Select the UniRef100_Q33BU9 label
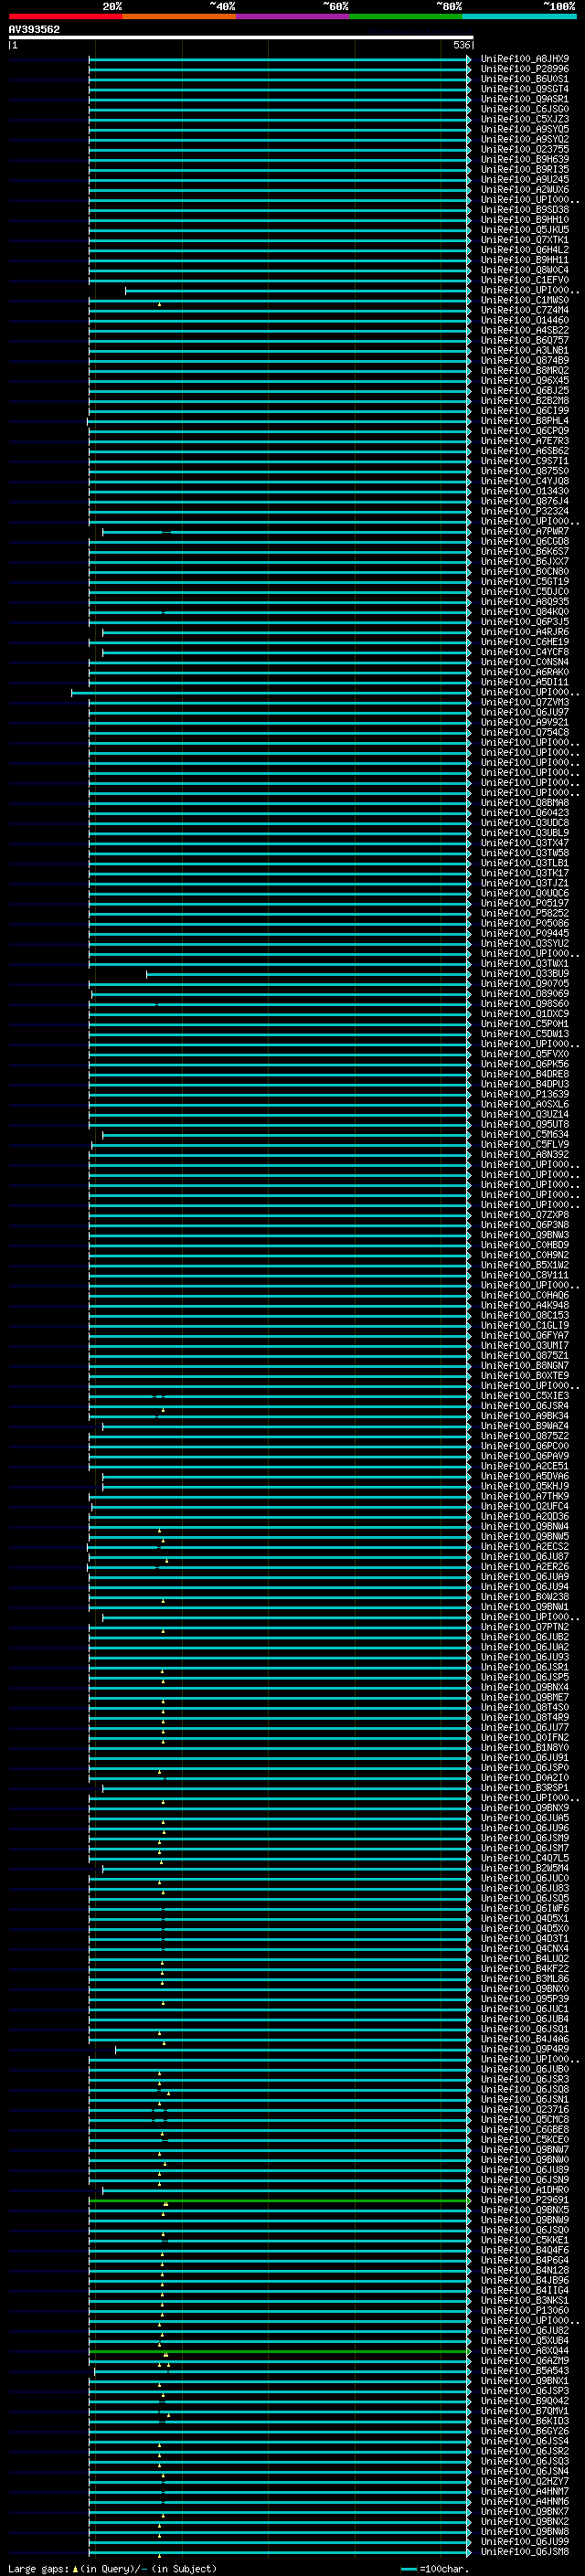Screen dimensions: 585x2576 click(x=525, y=973)
